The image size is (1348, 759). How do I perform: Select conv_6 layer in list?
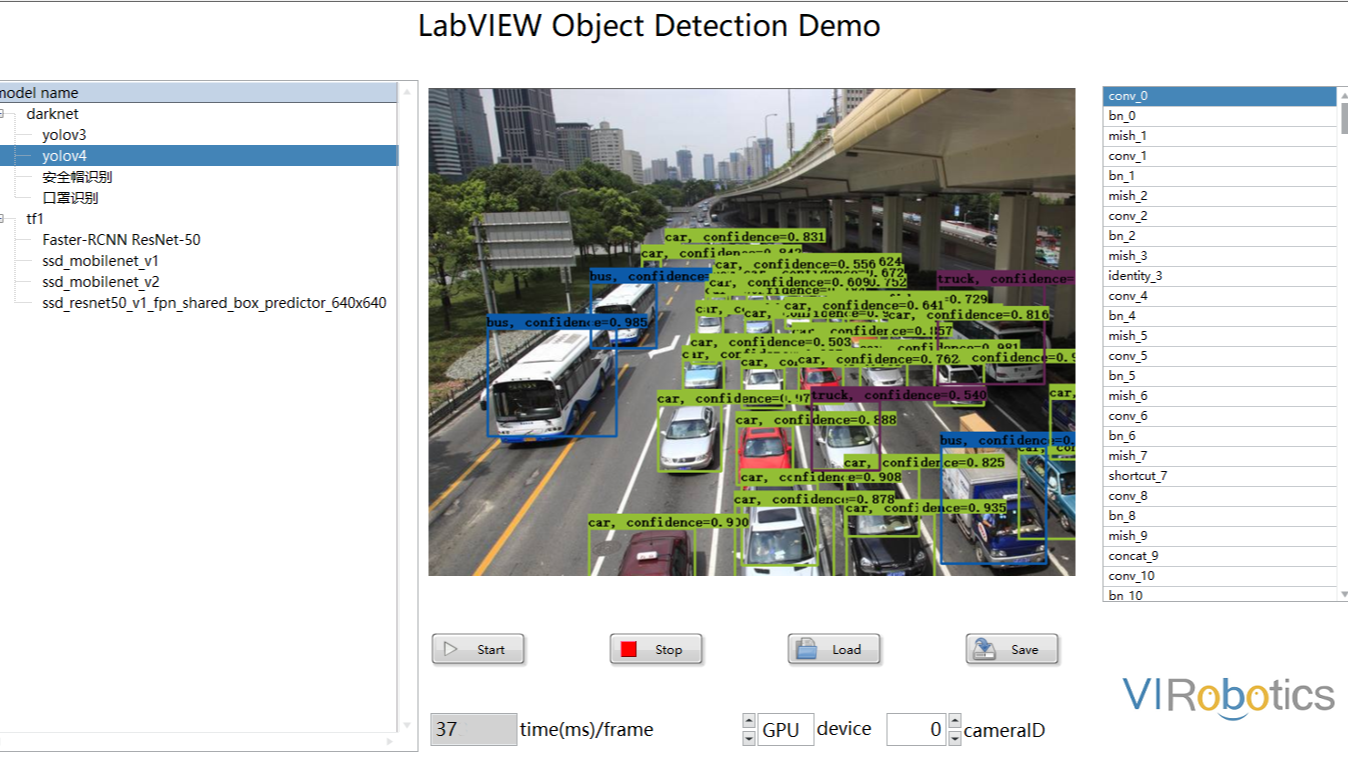(x=1220, y=416)
